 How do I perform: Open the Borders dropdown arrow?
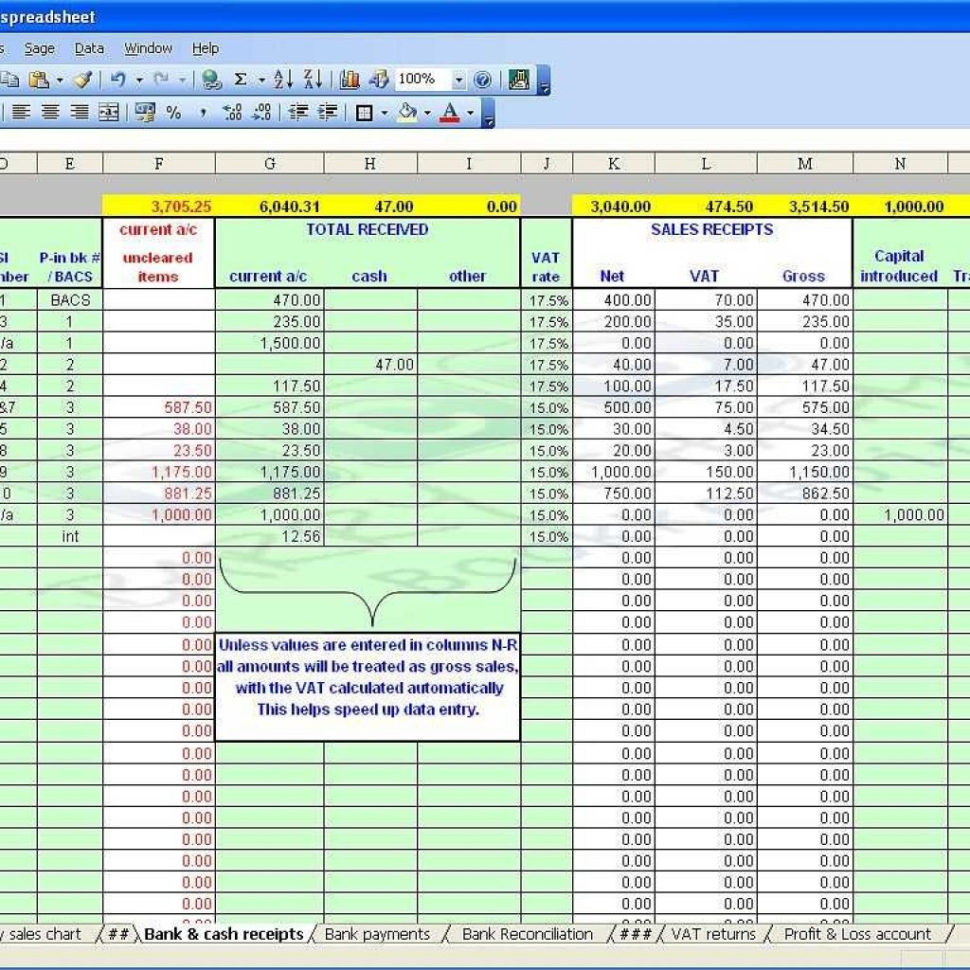click(x=384, y=114)
